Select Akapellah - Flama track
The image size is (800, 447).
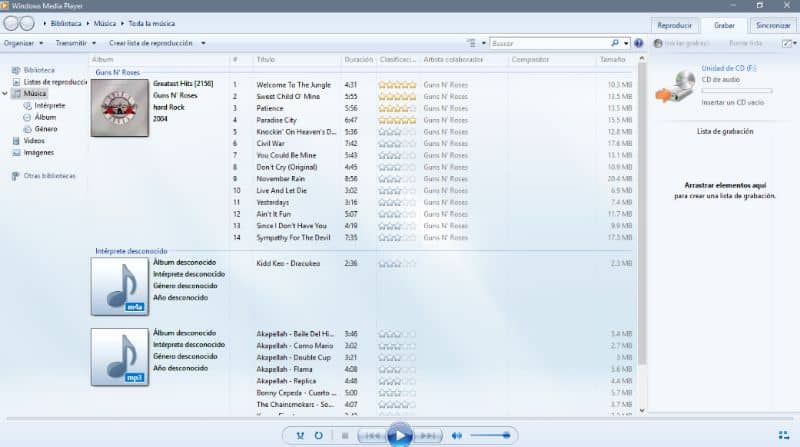tap(284, 369)
